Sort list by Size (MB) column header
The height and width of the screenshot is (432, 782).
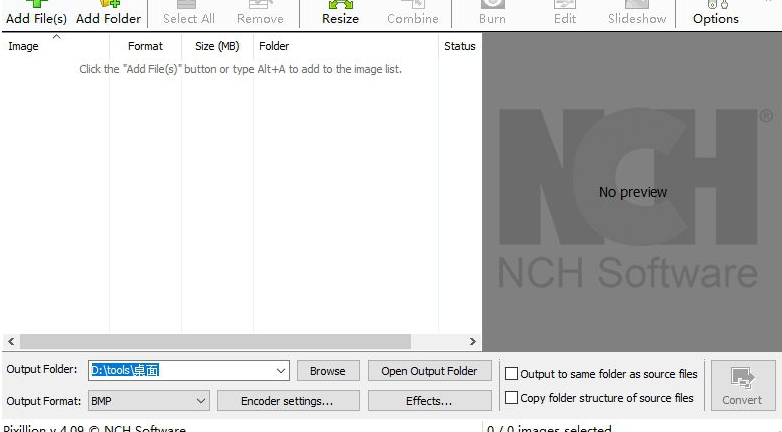[x=217, y=46]
